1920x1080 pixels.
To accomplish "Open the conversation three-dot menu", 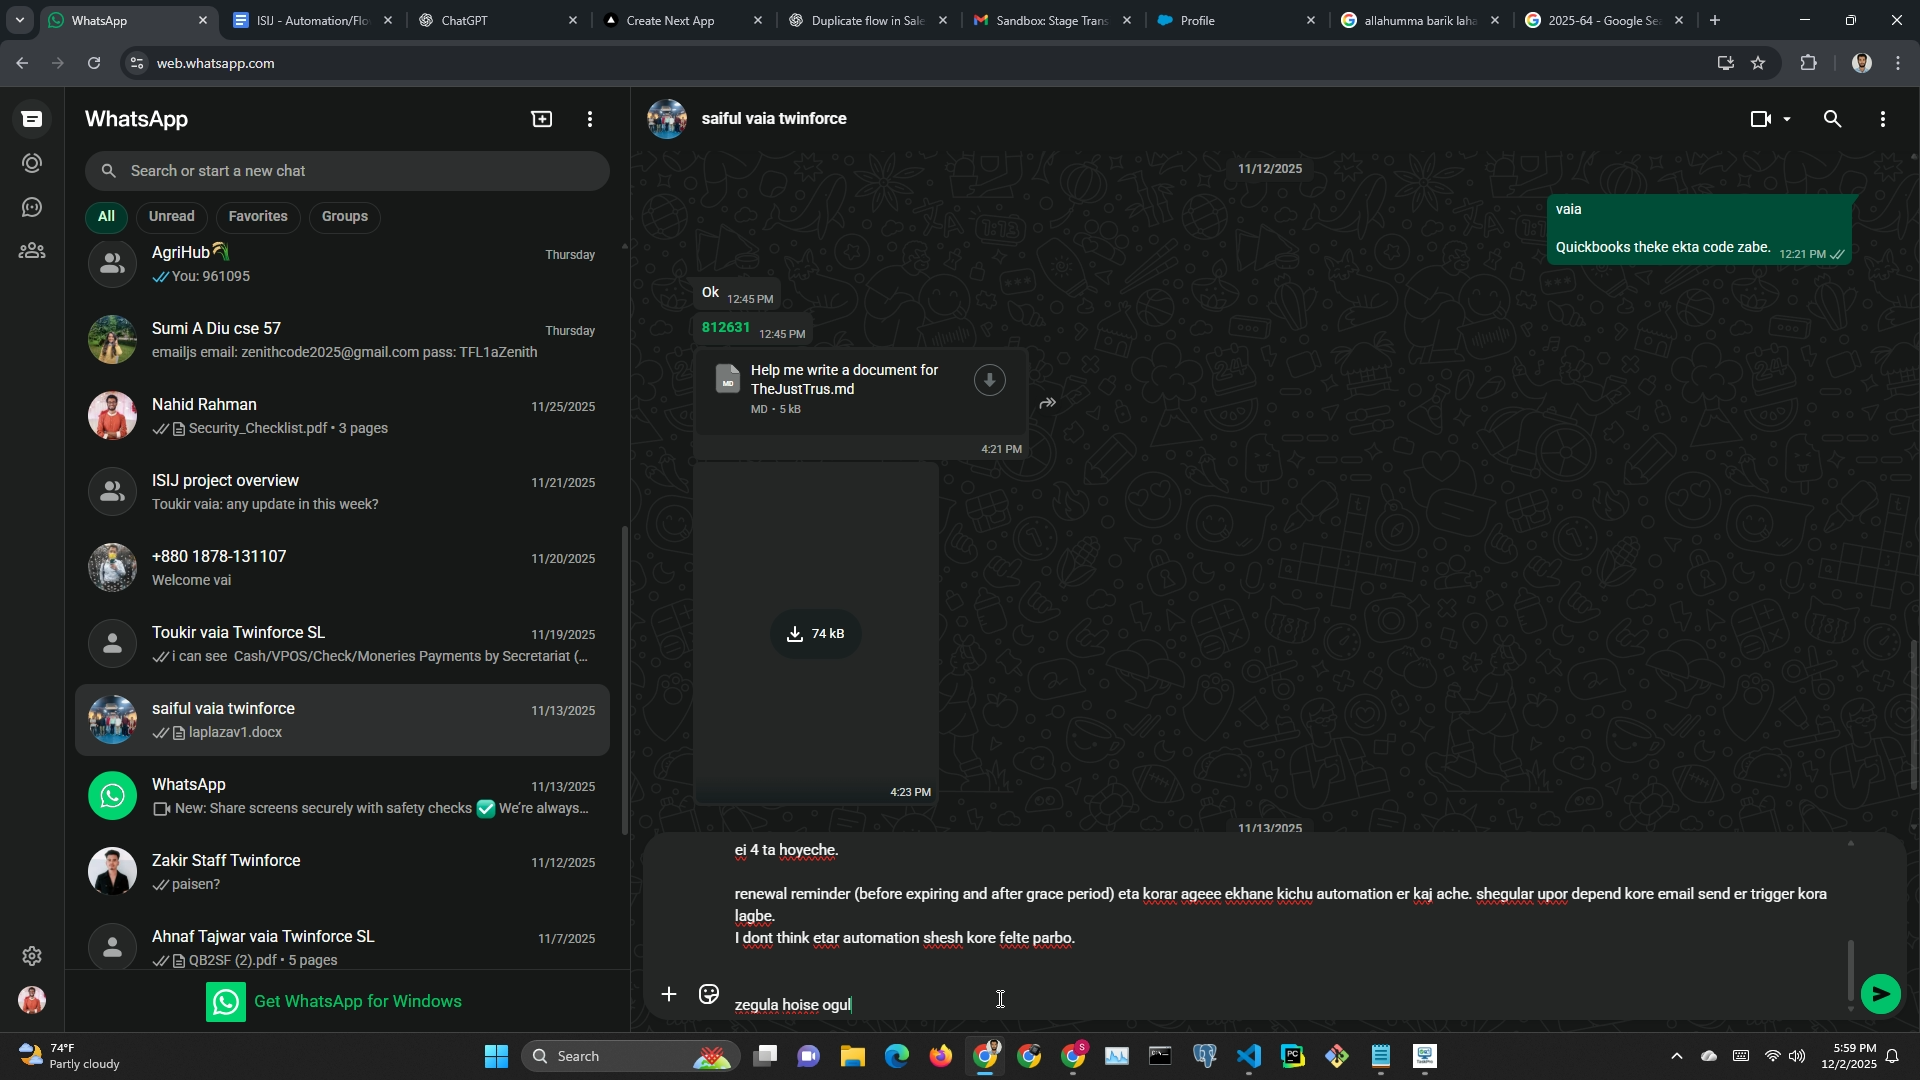I will click(x=1882, y=119).
